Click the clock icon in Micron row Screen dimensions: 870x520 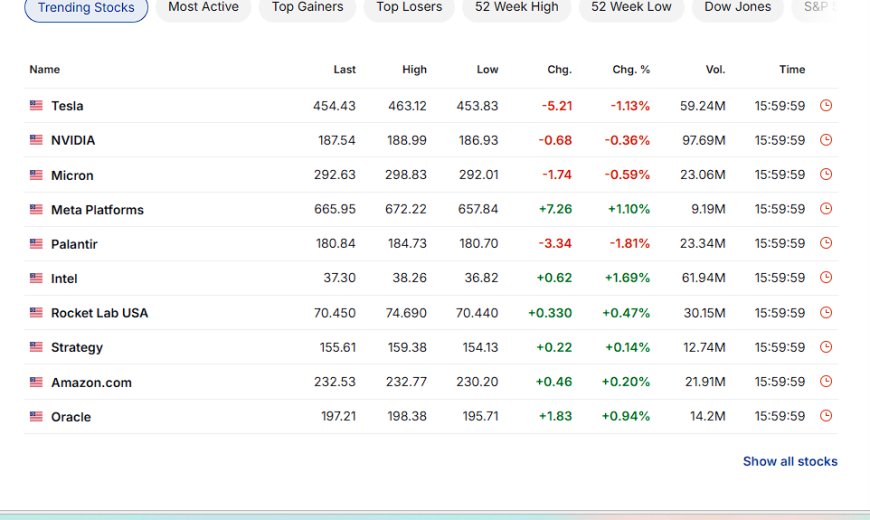coord(826,174)
